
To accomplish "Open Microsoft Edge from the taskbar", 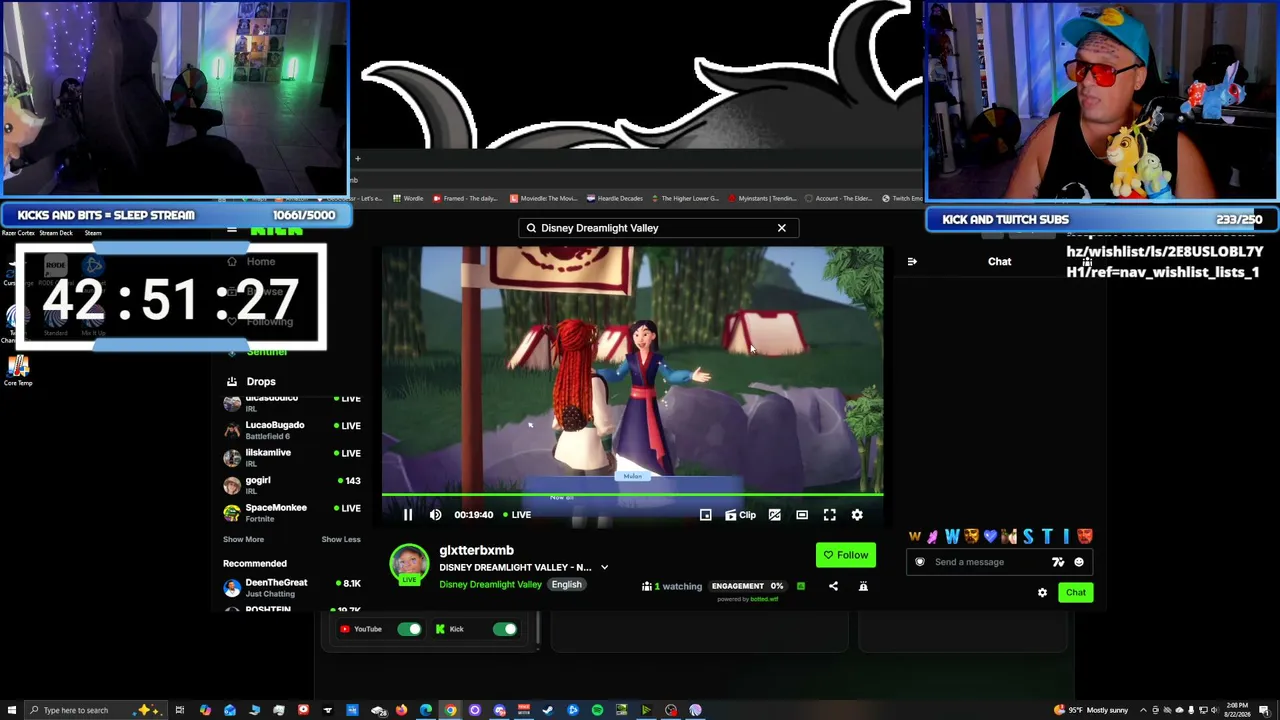I will point(426,710).
